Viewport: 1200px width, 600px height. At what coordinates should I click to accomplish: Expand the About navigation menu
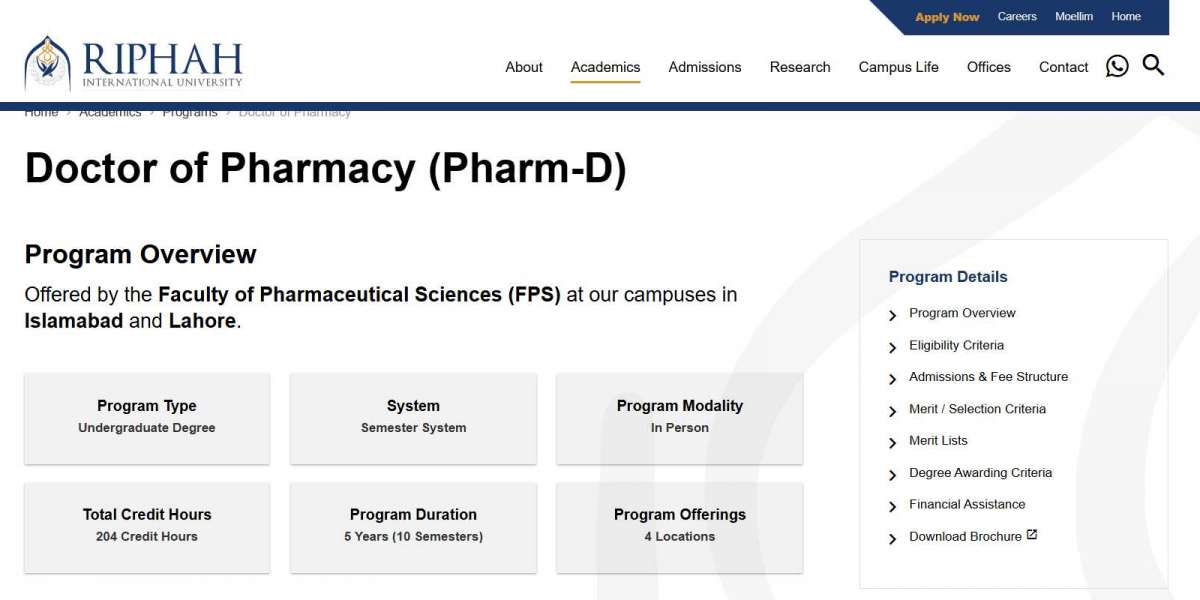tap(524, 67)
